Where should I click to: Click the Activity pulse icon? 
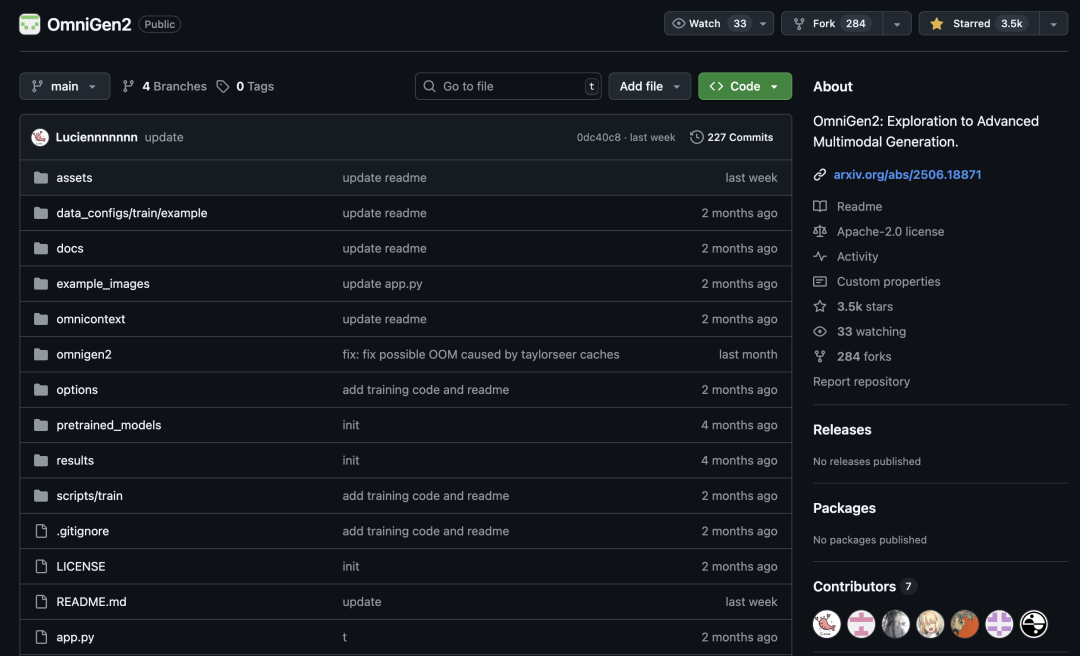tap(820, 256)
